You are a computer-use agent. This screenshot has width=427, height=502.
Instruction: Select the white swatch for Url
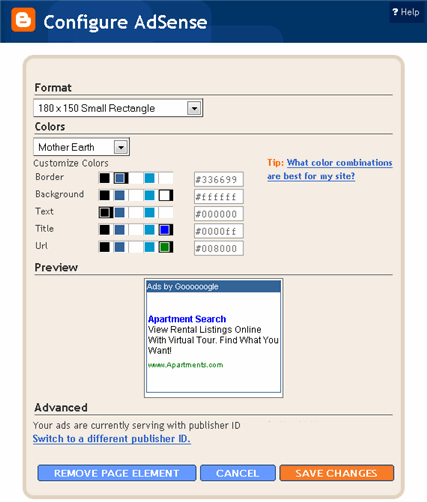135,247
